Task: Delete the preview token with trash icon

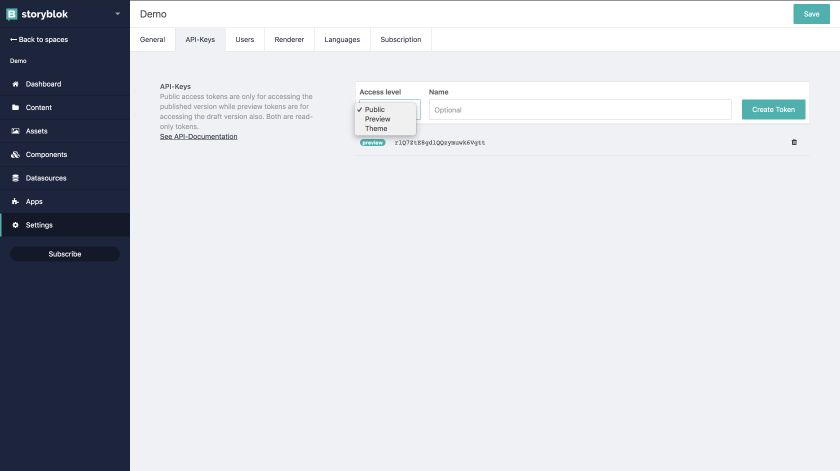Action: (x=794, y=143)
